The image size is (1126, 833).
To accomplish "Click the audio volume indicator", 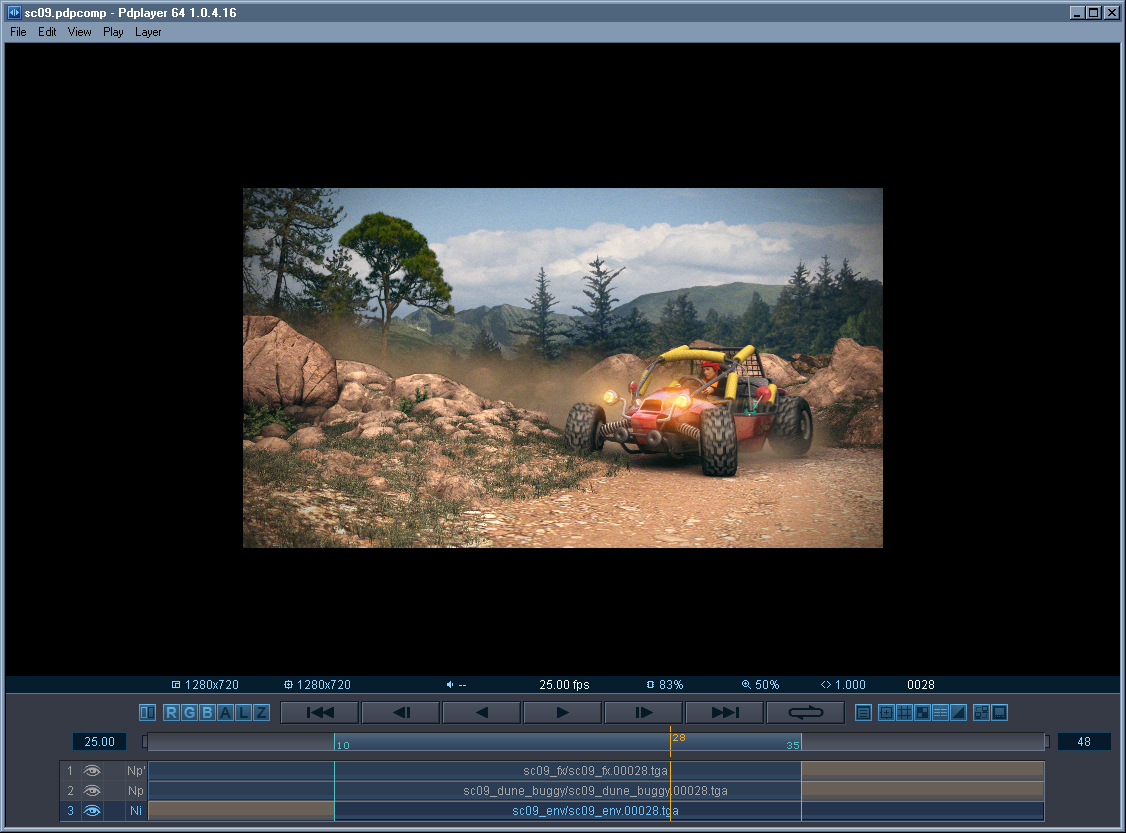I will [x=456, y=685].
